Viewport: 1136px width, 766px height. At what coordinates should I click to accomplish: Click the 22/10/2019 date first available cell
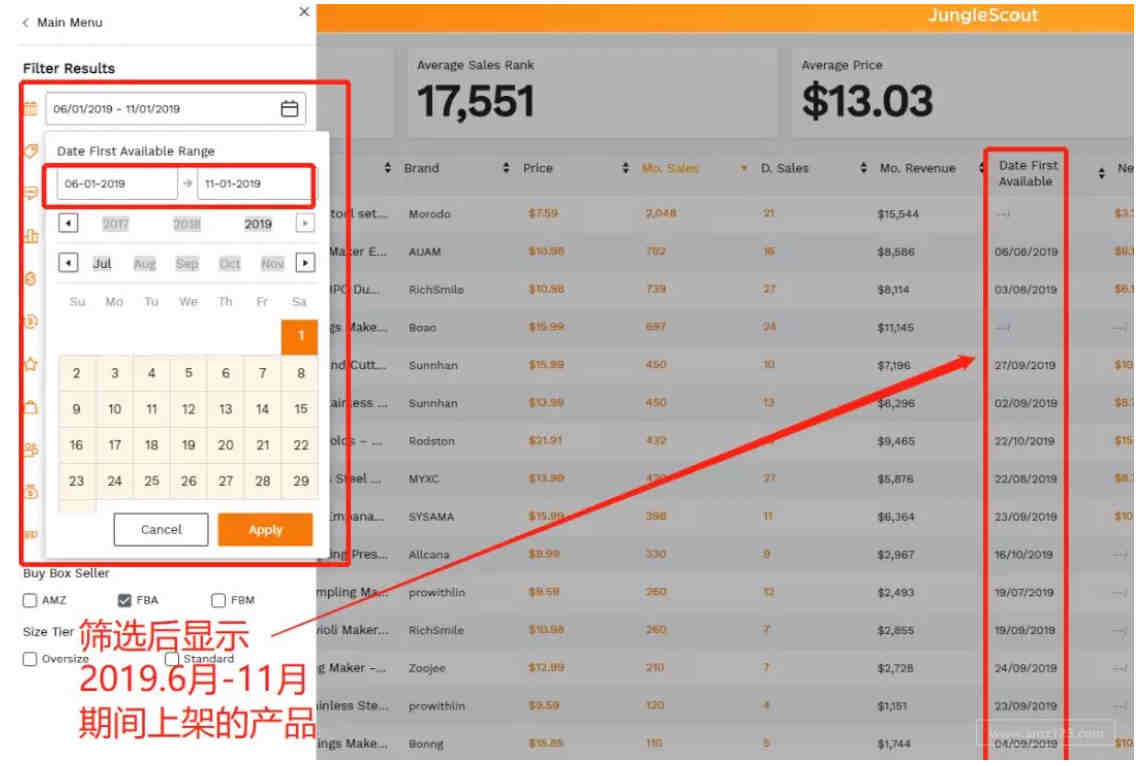(x=1024, y=441)
